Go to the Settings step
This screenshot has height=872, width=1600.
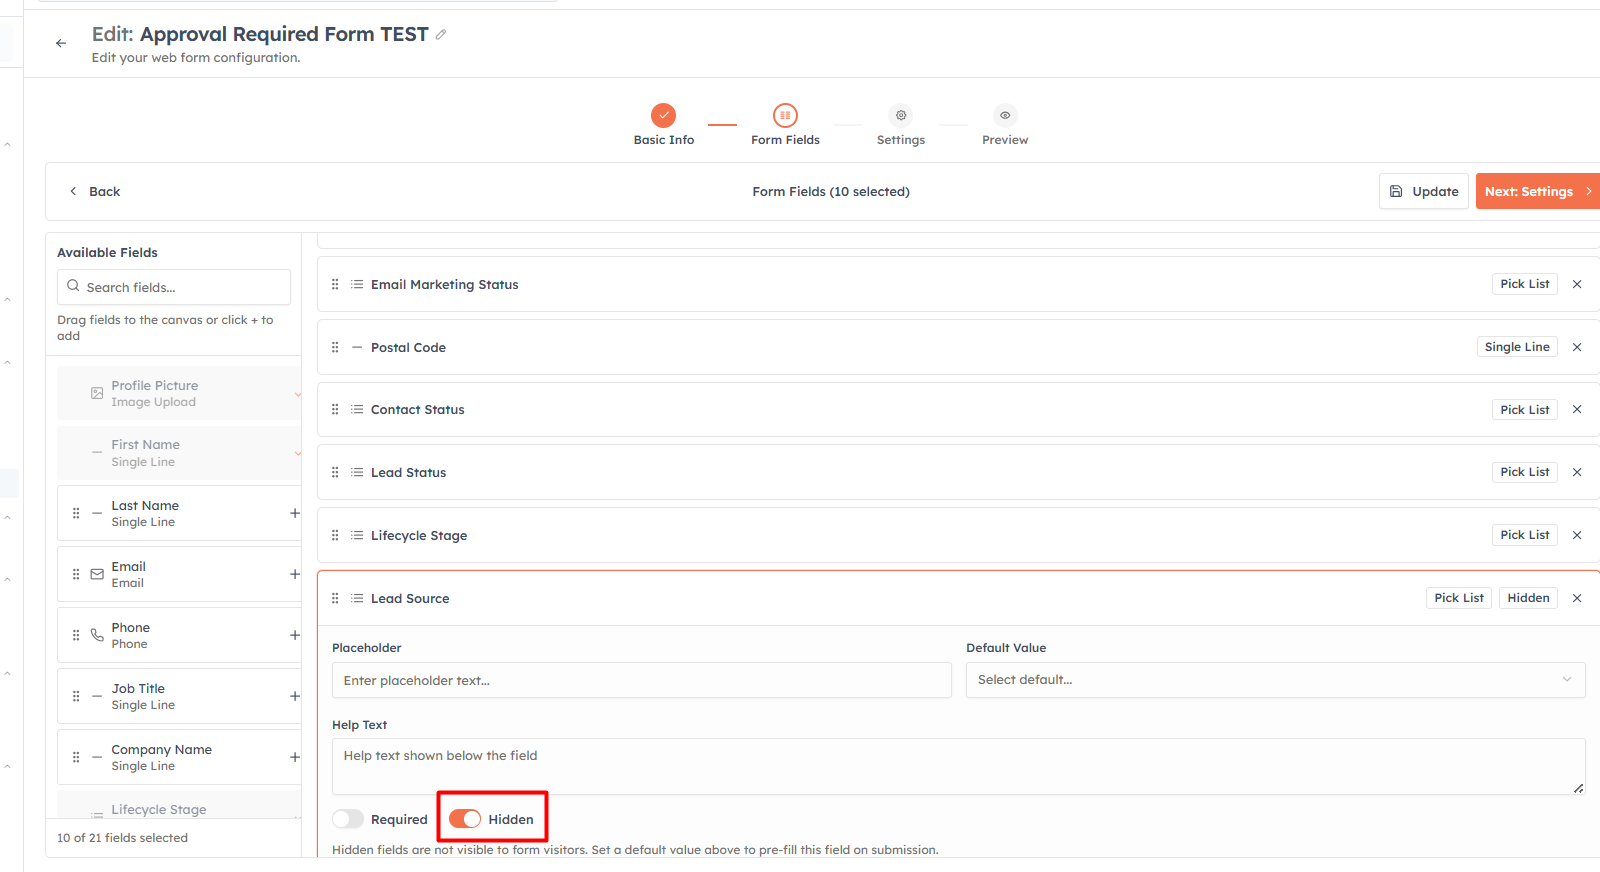(901, 125)
